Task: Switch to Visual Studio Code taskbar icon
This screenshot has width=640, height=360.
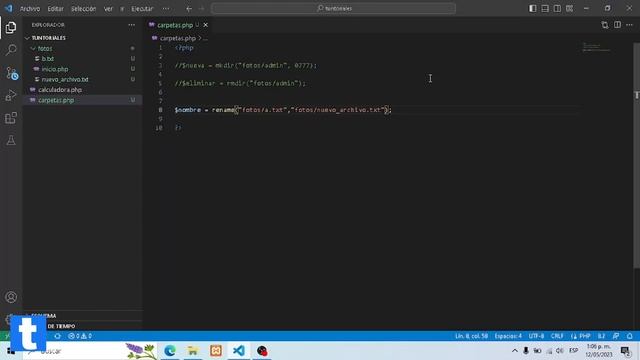Action: (x=239, y=351)
